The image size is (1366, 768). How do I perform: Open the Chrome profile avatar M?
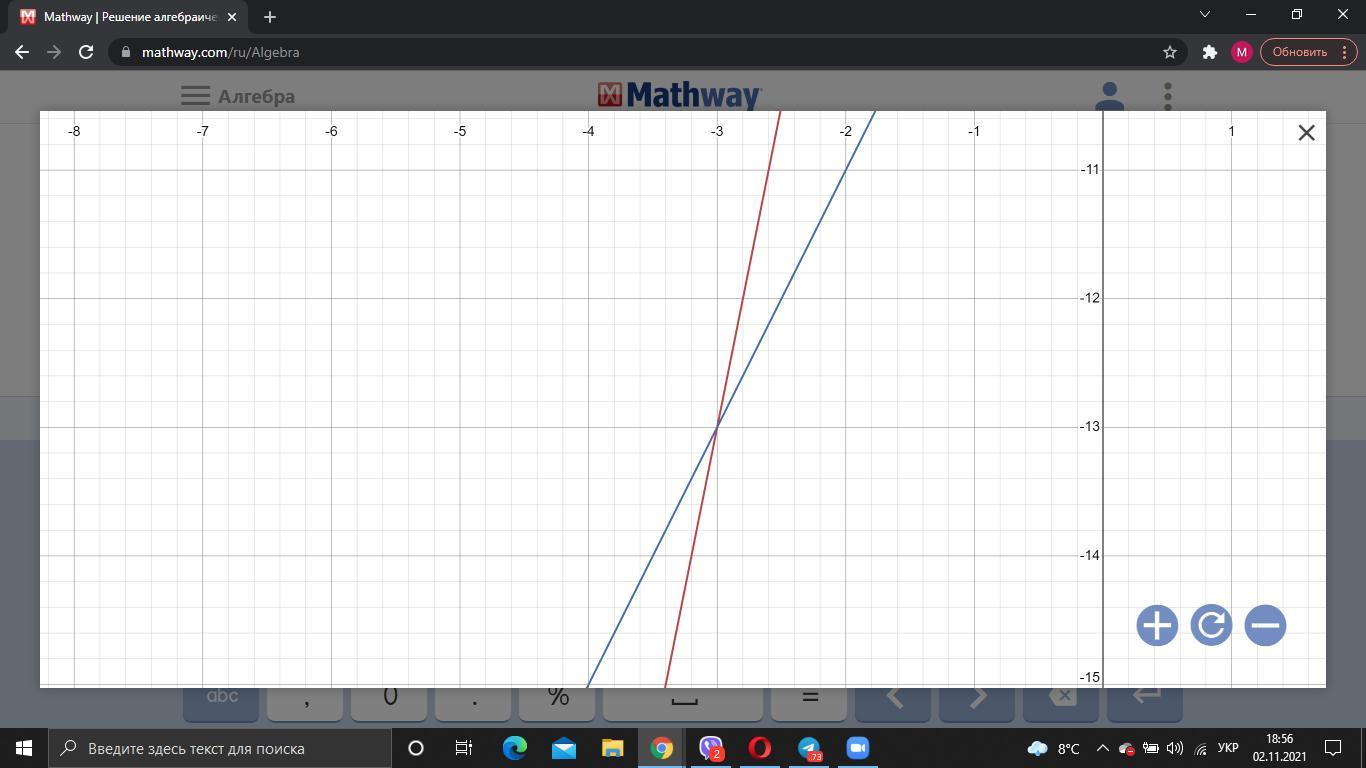(x=1241, y=52)
